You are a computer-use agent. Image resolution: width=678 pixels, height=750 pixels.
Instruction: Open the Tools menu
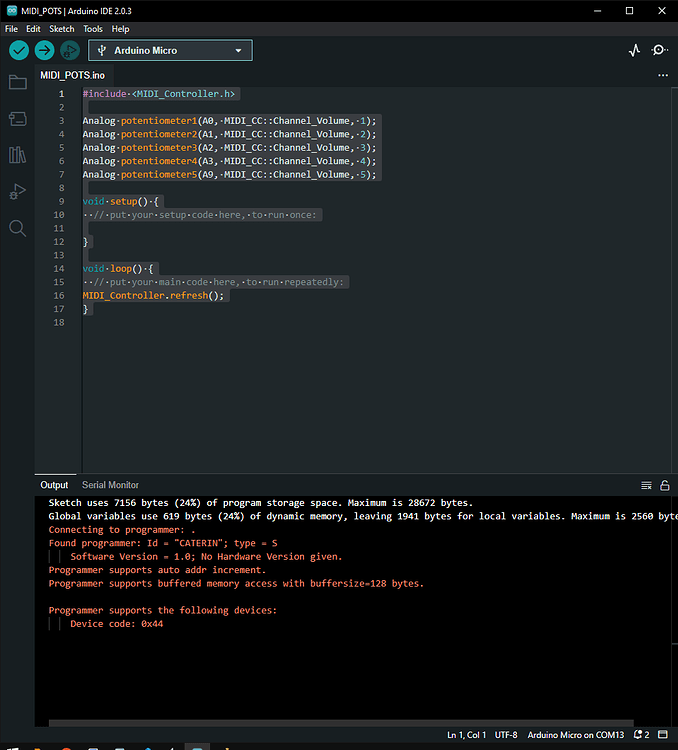93,29
